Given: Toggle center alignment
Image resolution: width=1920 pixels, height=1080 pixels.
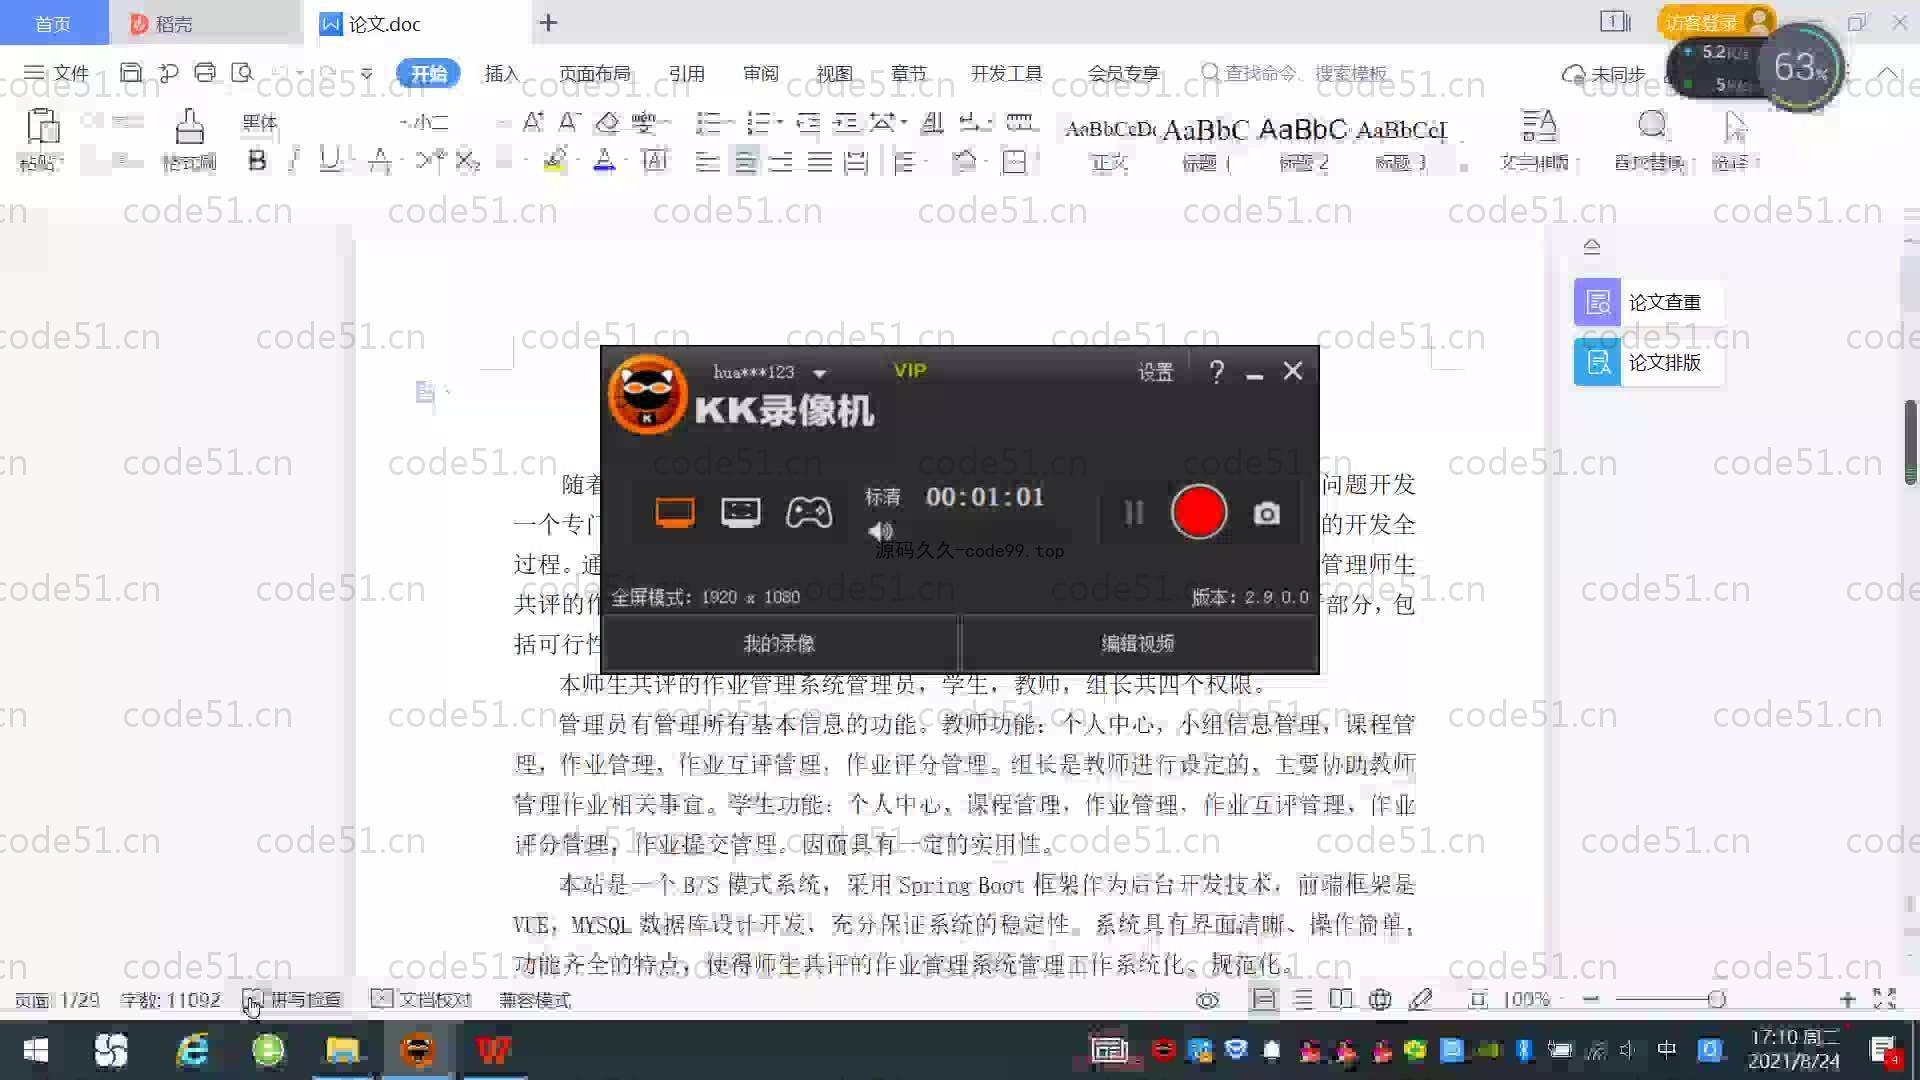Looking at the screenshot, I should 745,162.
